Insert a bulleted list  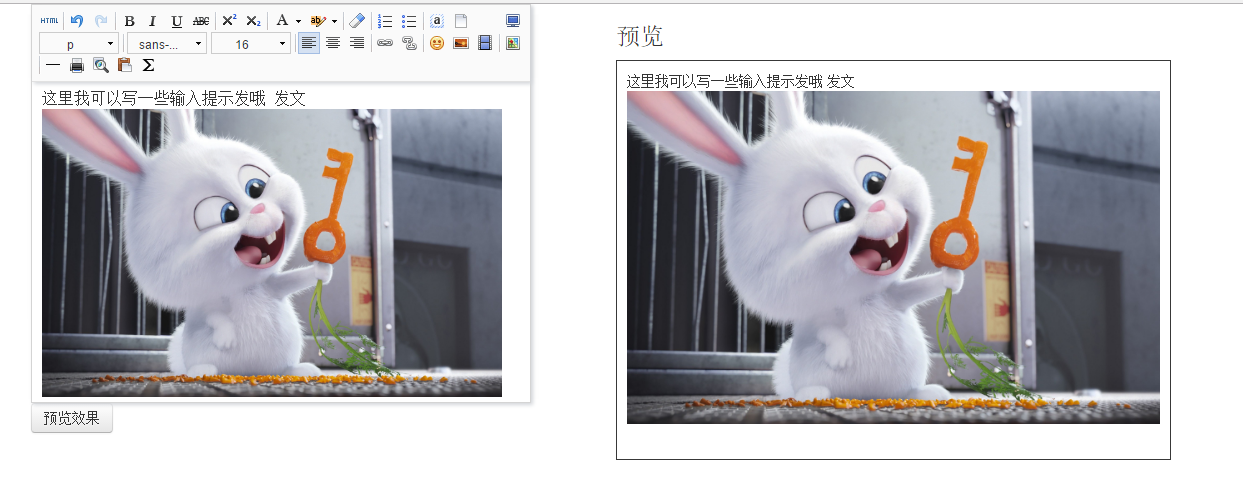tap(409, 21)
